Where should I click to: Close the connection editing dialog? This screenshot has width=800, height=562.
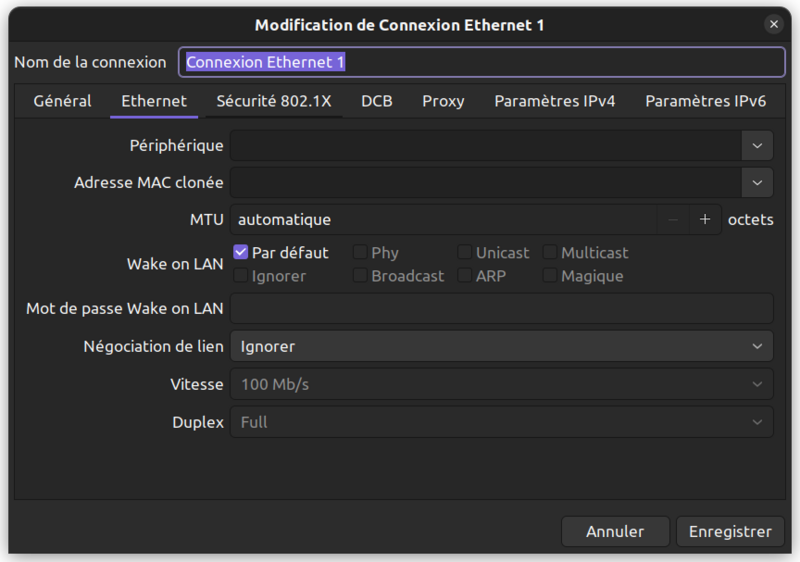click(773, 24)
